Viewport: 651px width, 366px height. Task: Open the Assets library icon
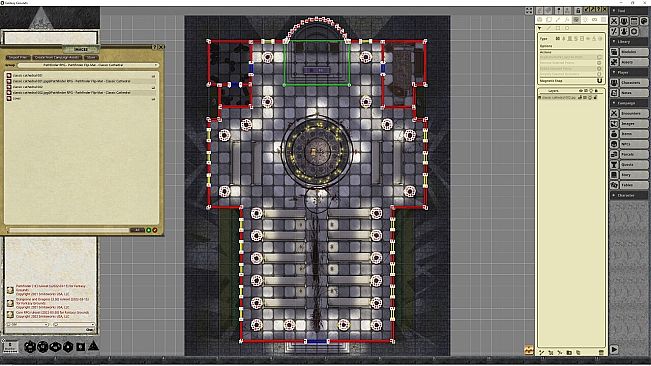point(614,62)
